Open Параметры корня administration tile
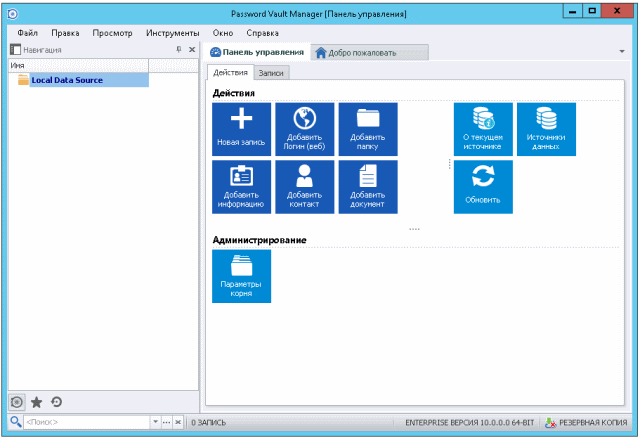Screen dimensions: 640x438 pyautogui.click(x=241, y=276)
